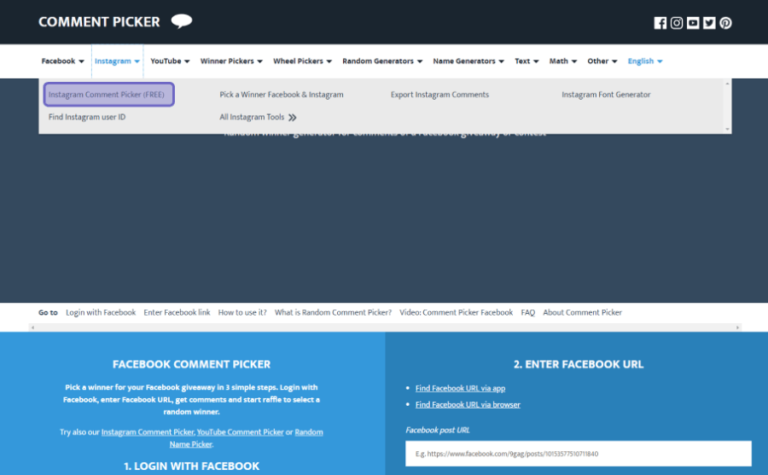The width and height of the screenshot is (768, 475).
Task: Click the 2. ENTER FACEBOOK URL heading
Action: 578,364
